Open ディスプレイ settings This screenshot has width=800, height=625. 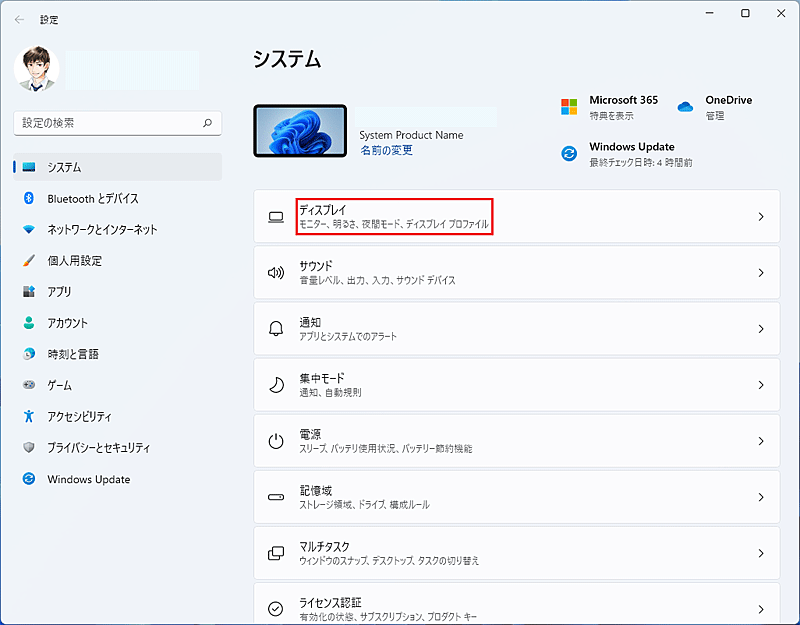(x=517, y=217)
